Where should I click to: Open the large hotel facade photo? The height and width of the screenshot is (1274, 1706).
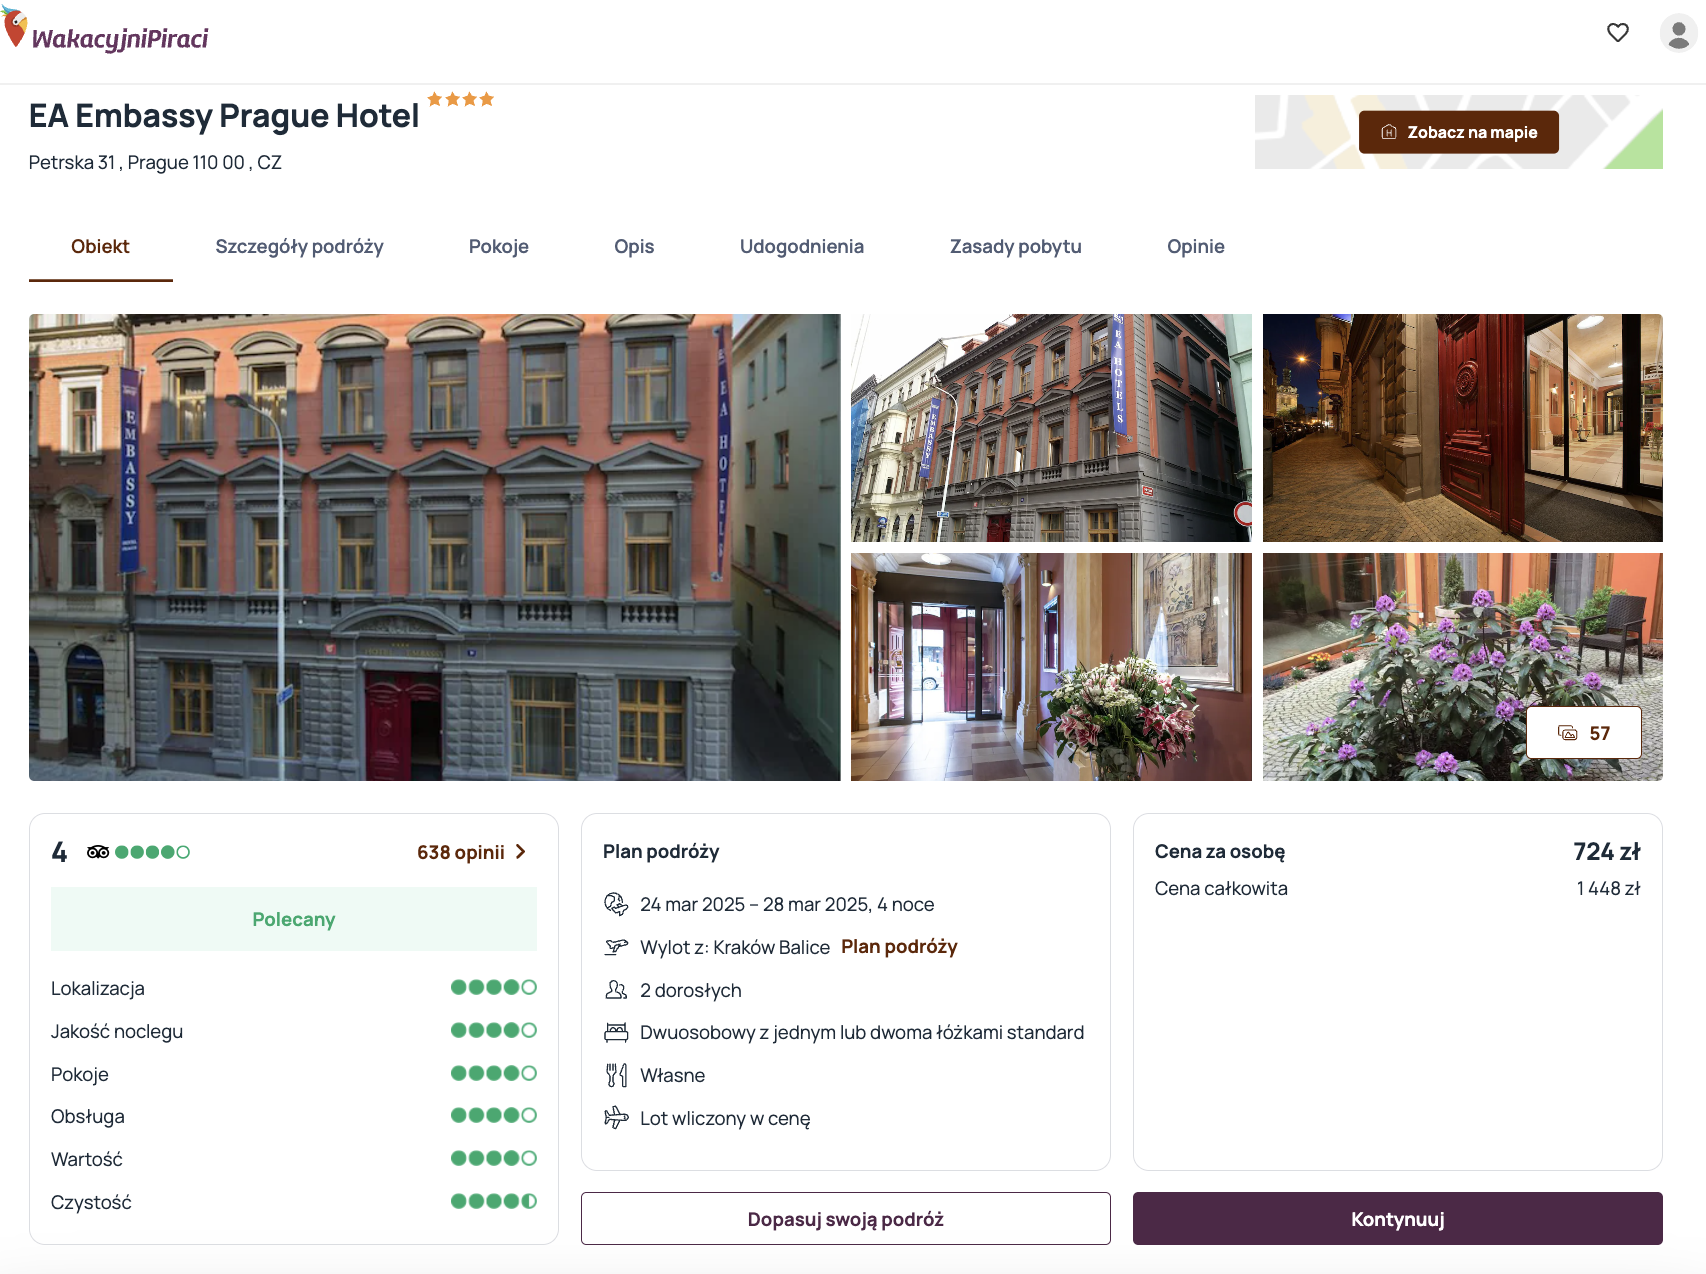(435, 547)
